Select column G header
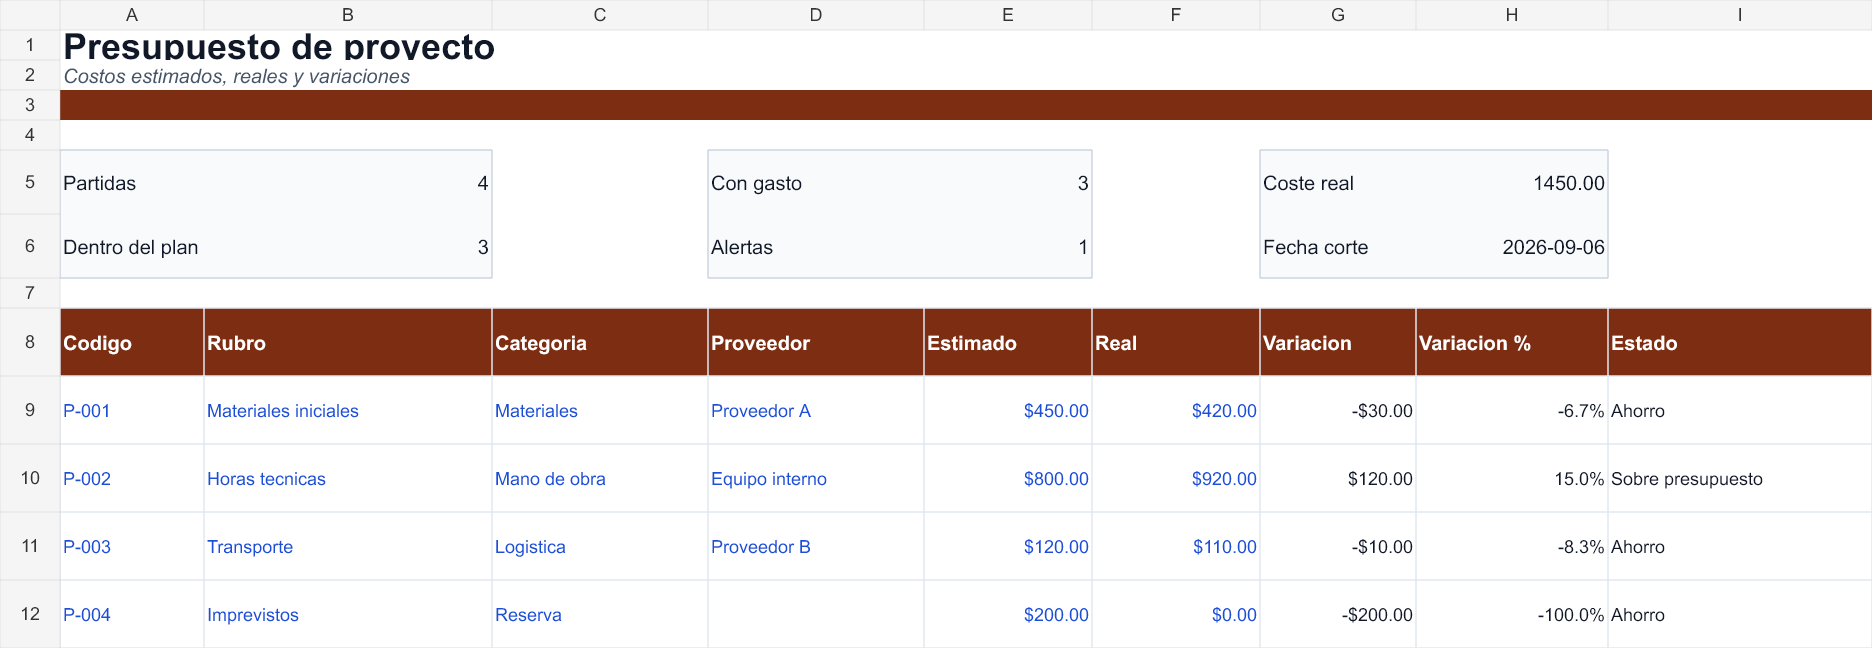The height and width of the screenshot is (648, 1872). click(x=1338, y=15)
